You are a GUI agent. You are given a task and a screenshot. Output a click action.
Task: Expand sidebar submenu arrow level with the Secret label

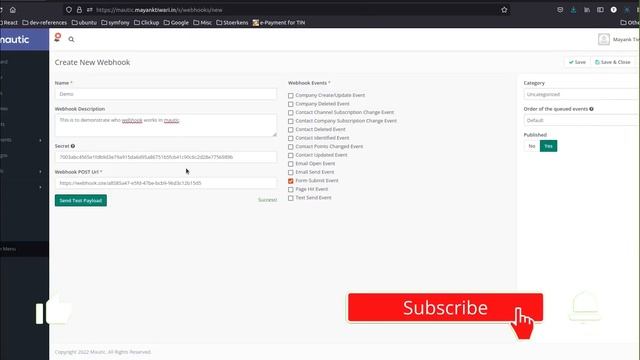40,140
